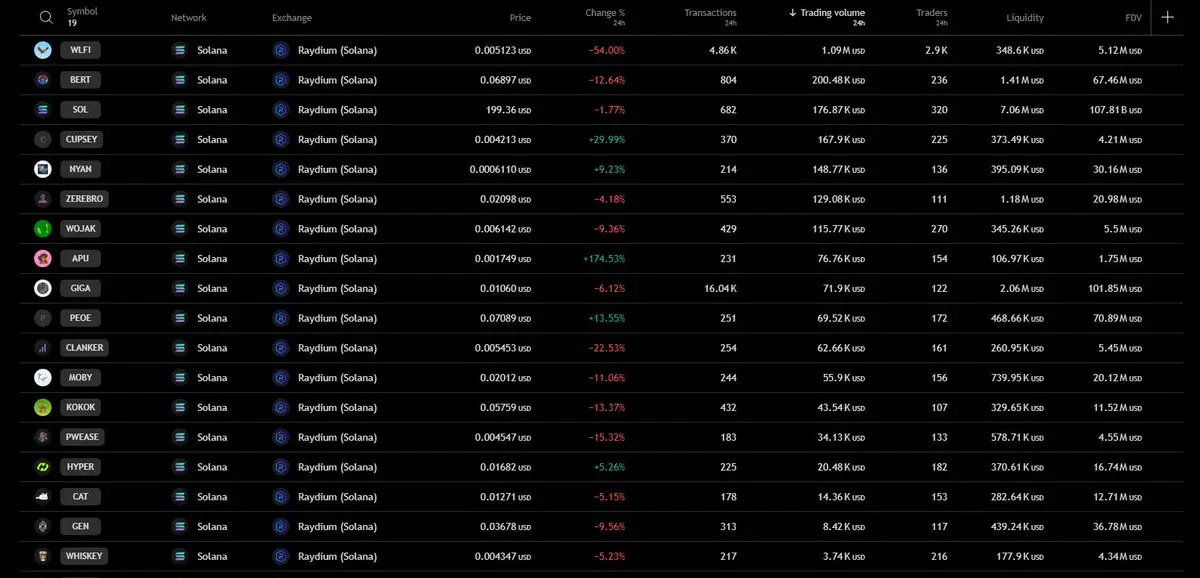Click the WLFI token logo icon

click(43, 50)
